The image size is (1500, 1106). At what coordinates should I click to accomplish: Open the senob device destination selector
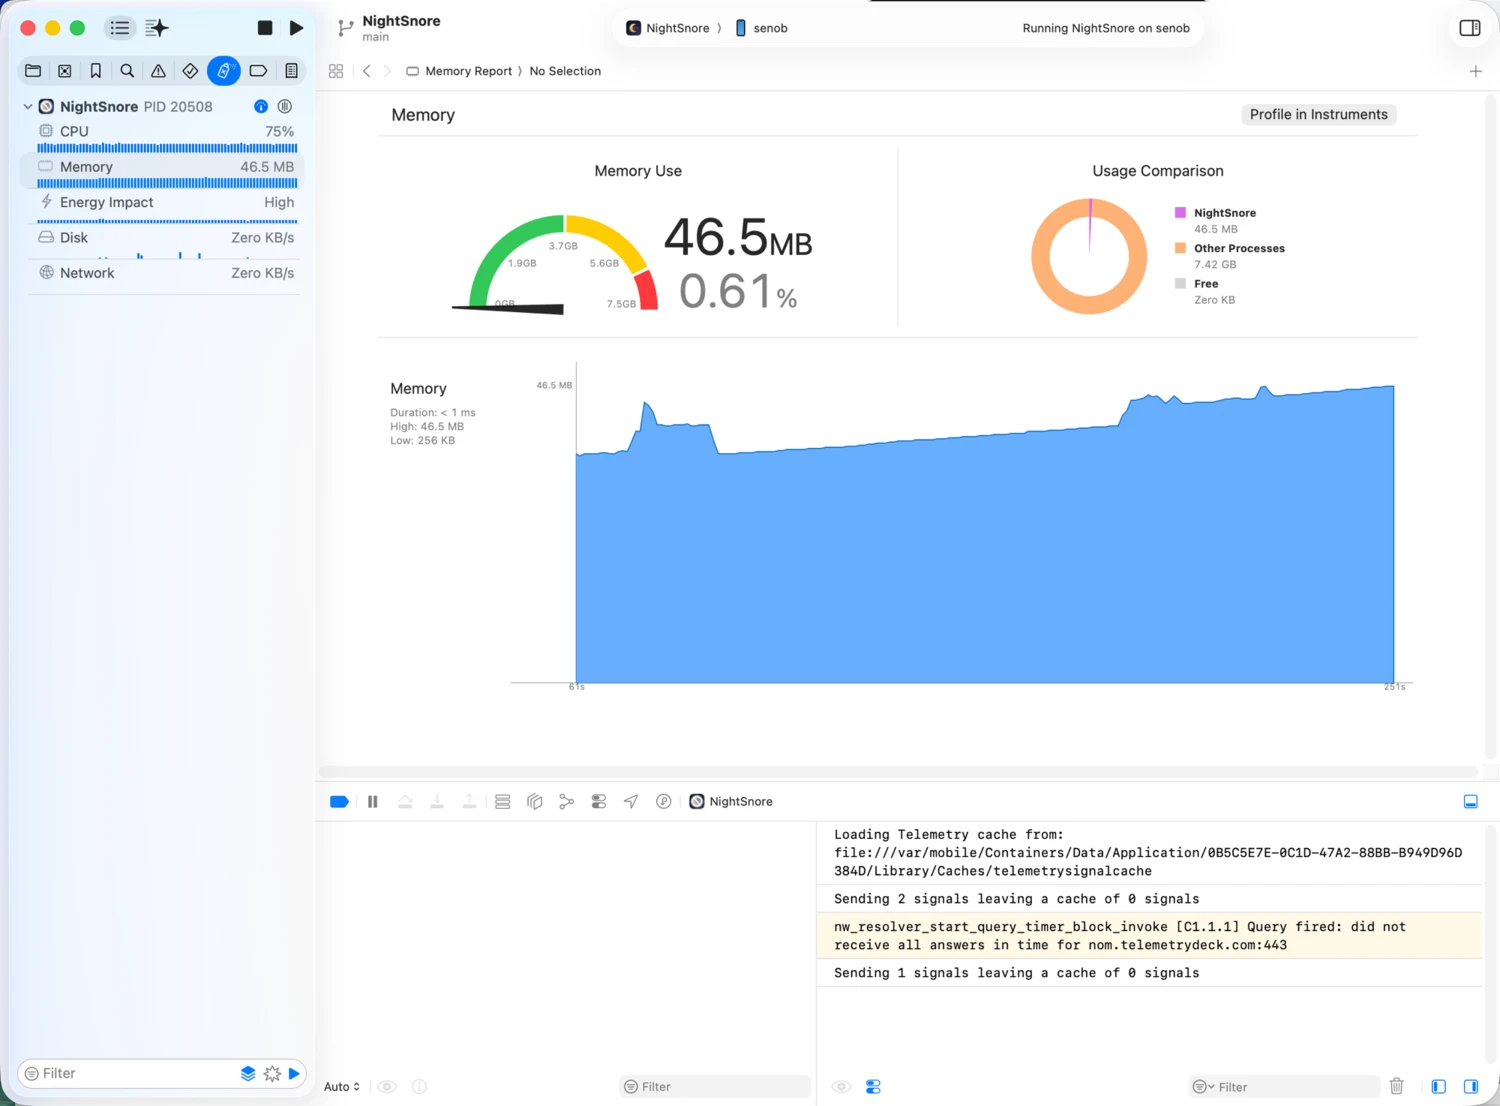762,28
